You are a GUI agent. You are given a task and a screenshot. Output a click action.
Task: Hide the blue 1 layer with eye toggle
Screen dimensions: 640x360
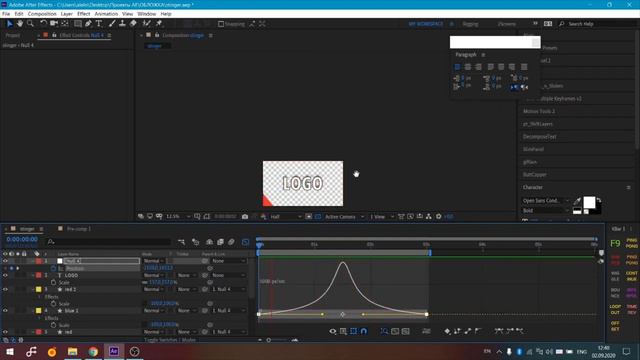5,311
